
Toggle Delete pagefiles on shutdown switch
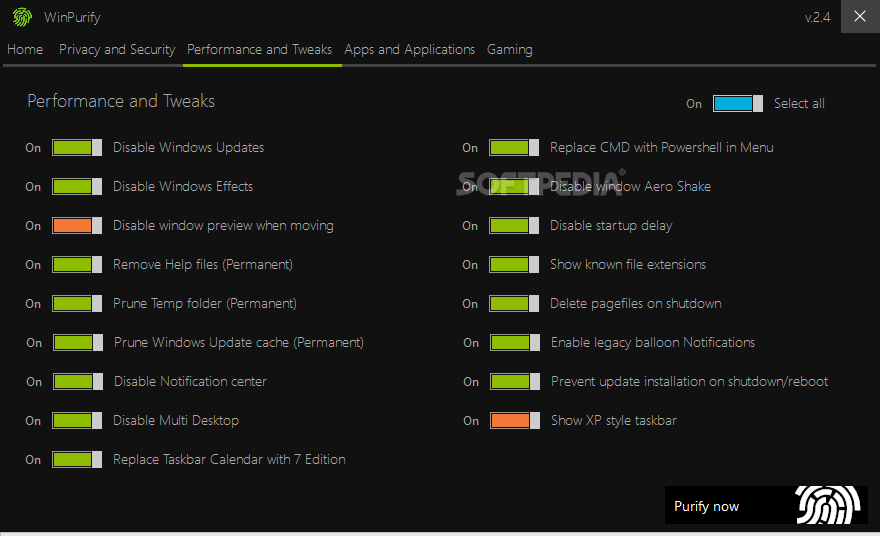(x=514, y=304)
